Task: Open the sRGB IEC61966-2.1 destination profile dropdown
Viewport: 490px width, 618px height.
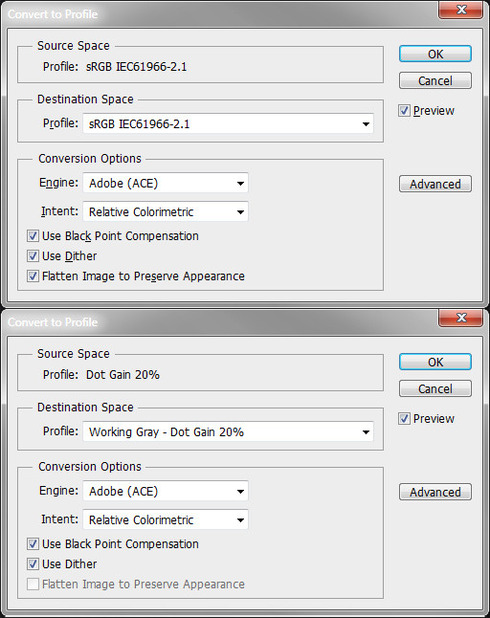Action: (228, 124)
